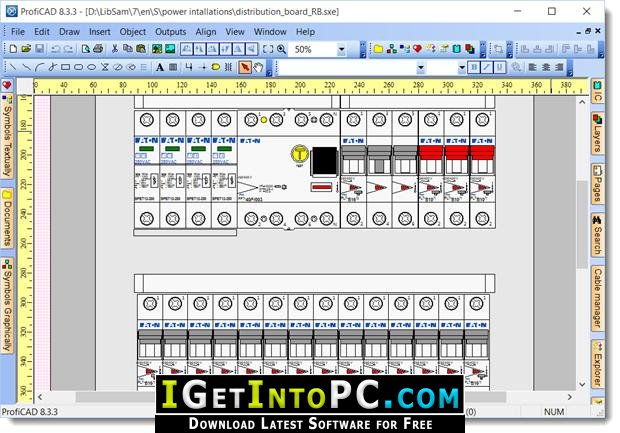This screenshot has height=433, width=620.
Task: Open the Layers side panel
Action: click(597, 133)
